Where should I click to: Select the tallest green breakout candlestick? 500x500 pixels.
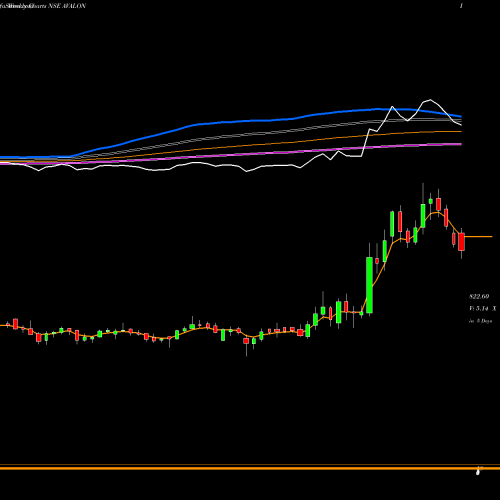click(369, 285)
